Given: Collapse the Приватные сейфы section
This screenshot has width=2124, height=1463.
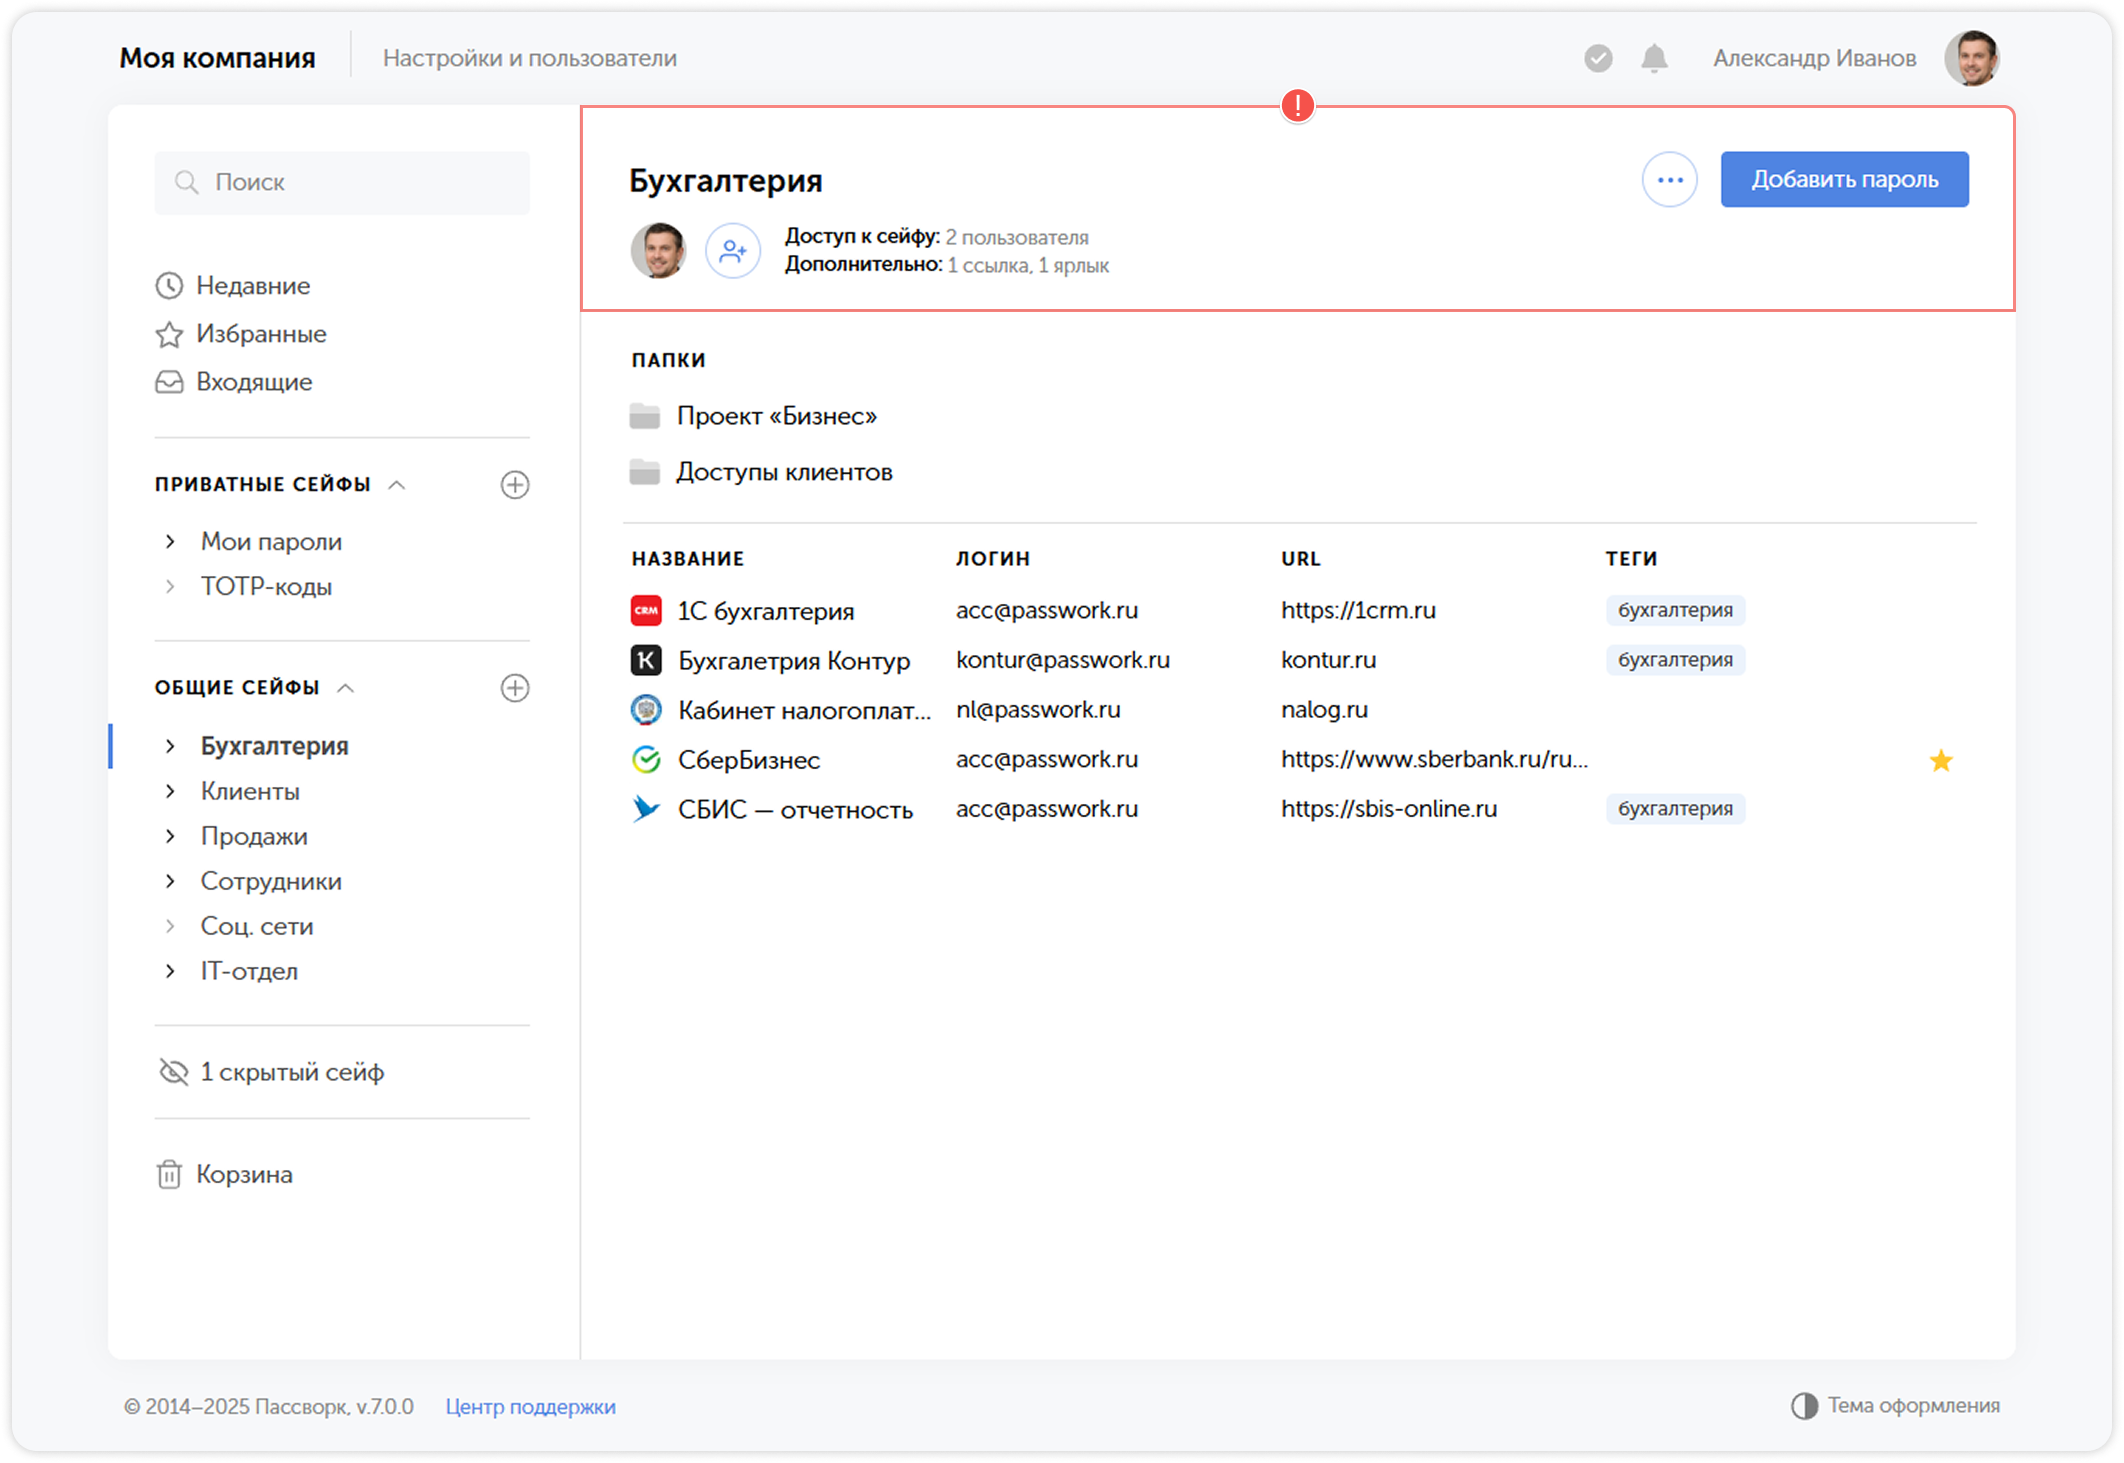Looking at the screenshot, I should pos(397,485).
